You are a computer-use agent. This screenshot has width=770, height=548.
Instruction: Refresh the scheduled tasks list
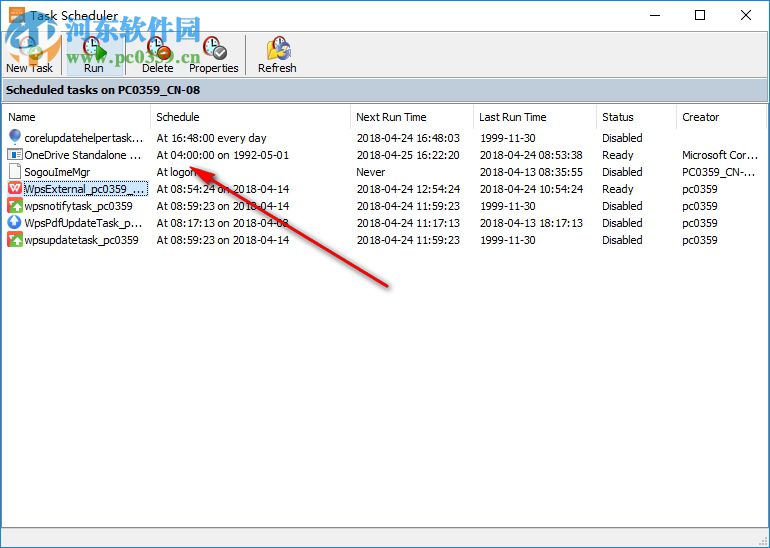[277, 55]
